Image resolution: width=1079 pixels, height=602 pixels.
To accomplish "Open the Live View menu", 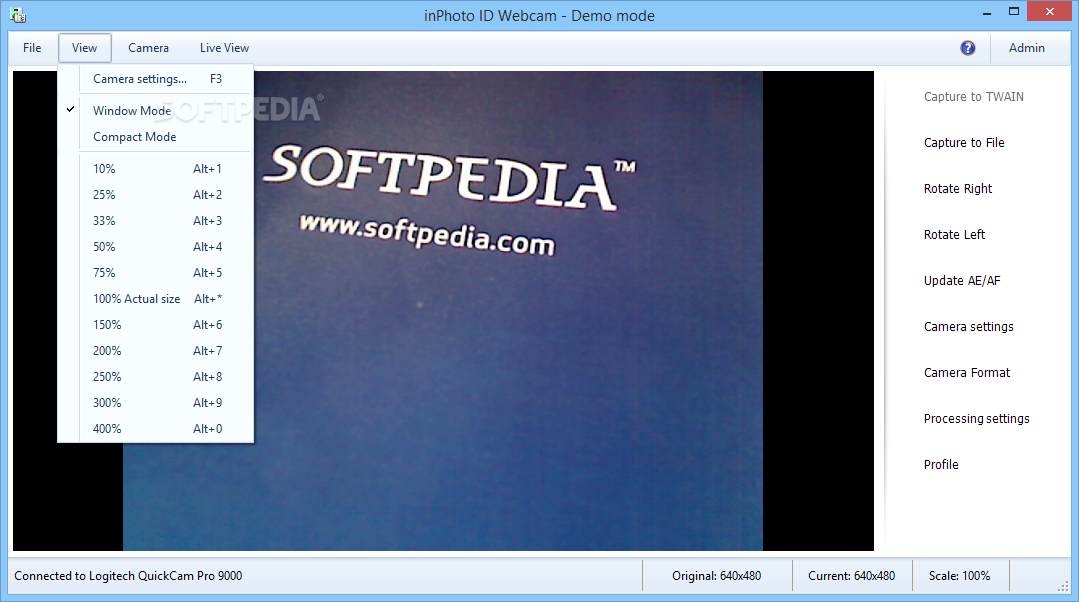I will [x=224, y=47].
